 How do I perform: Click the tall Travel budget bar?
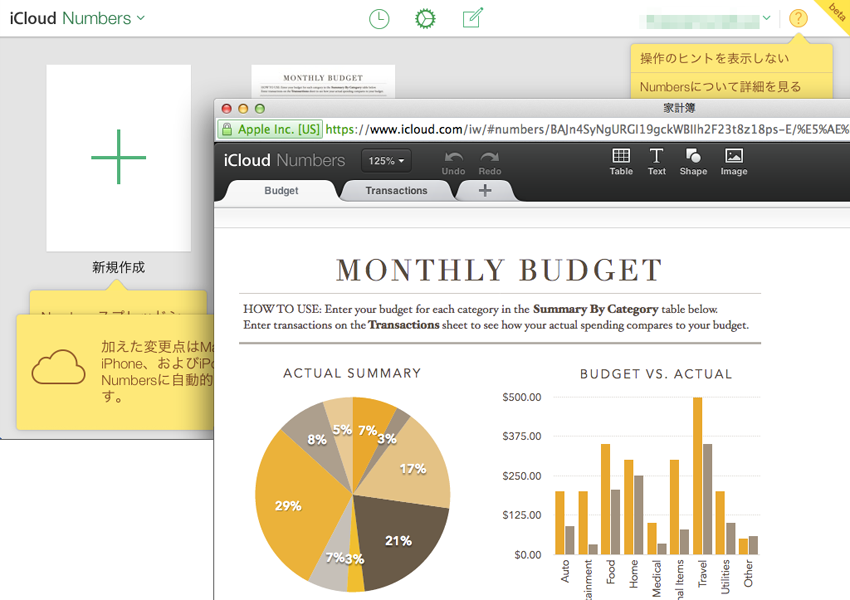click(x=698, y=476)
